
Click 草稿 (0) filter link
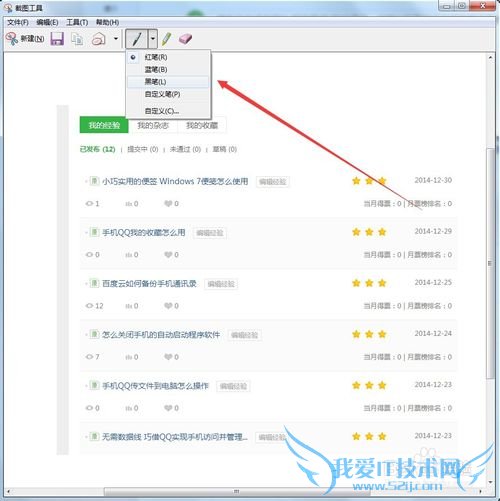[x=225, y=149]
